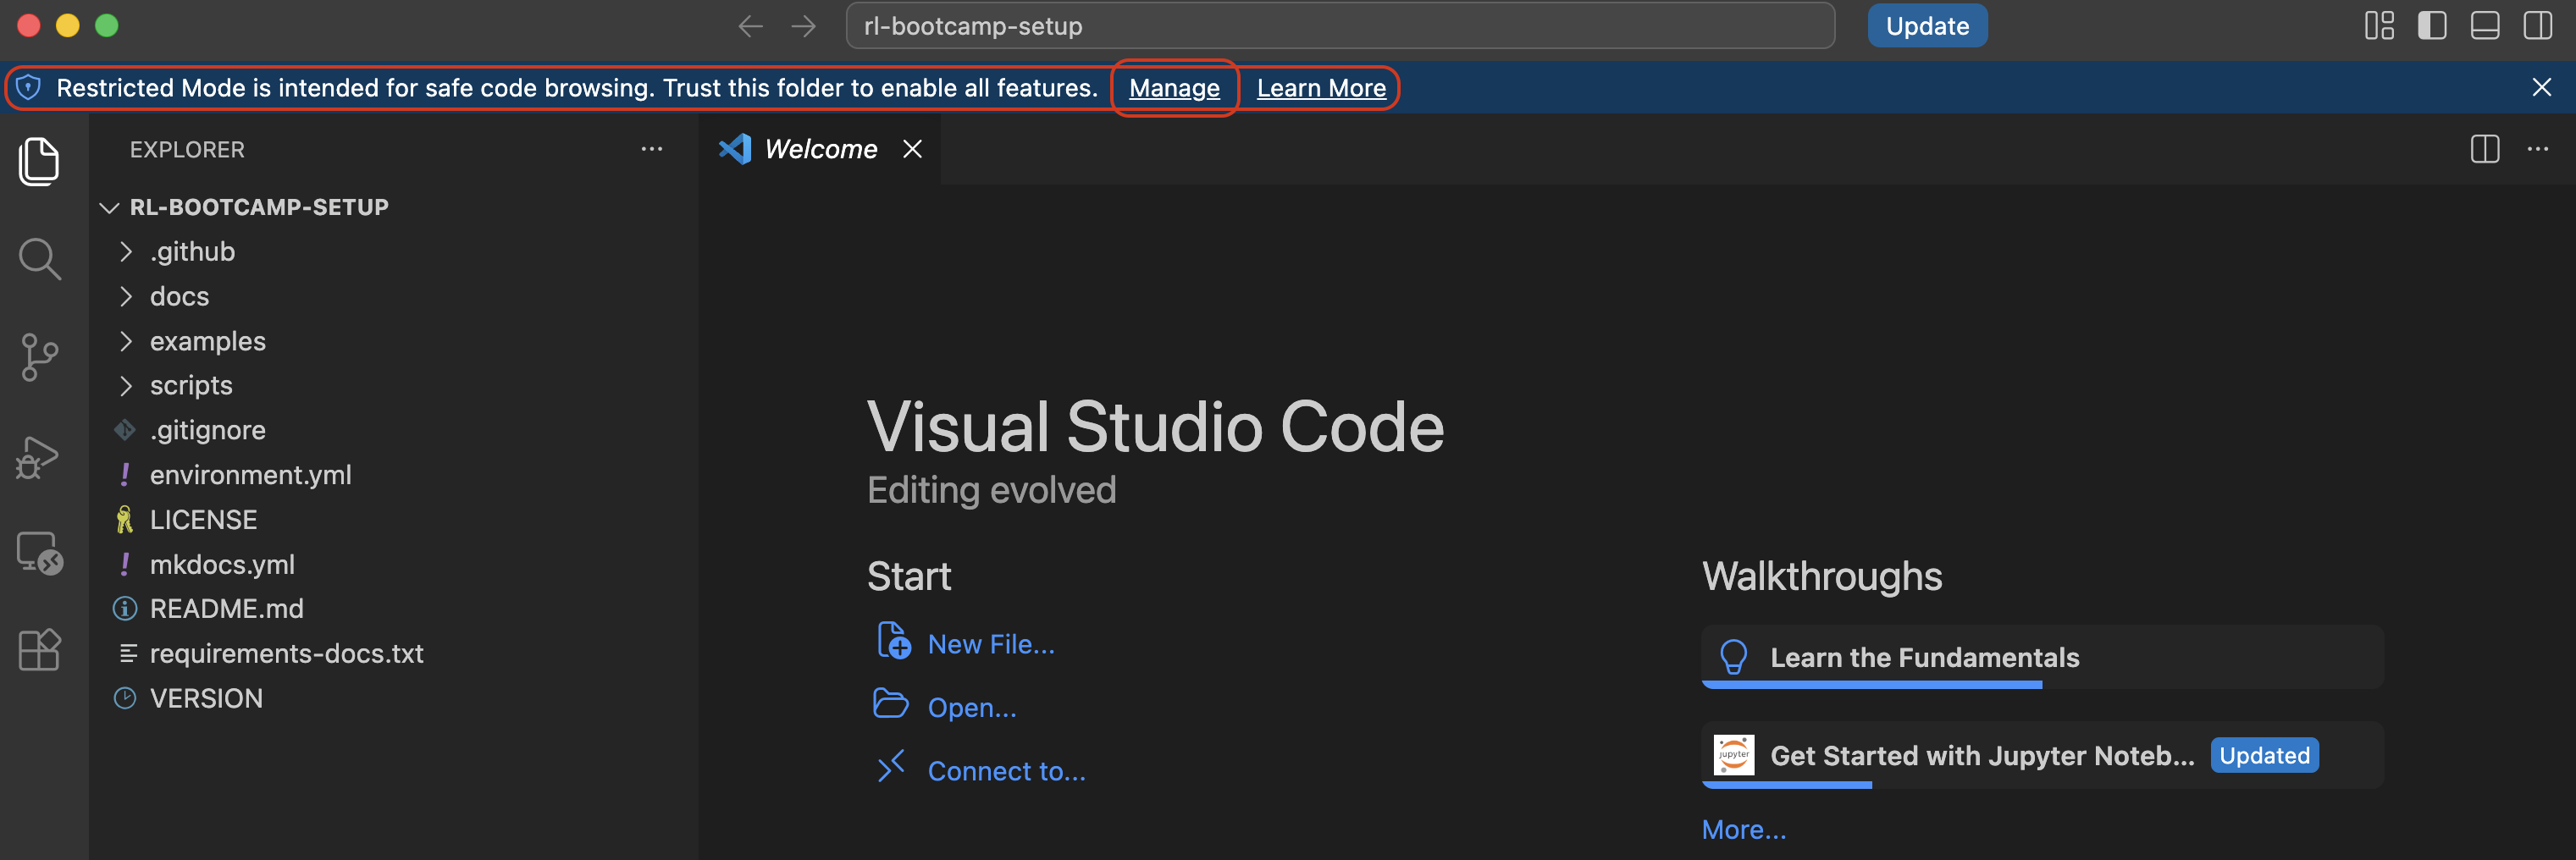Click the README.md info icon
Viewport: 2576px width, 860px height.
coord(125,609)
